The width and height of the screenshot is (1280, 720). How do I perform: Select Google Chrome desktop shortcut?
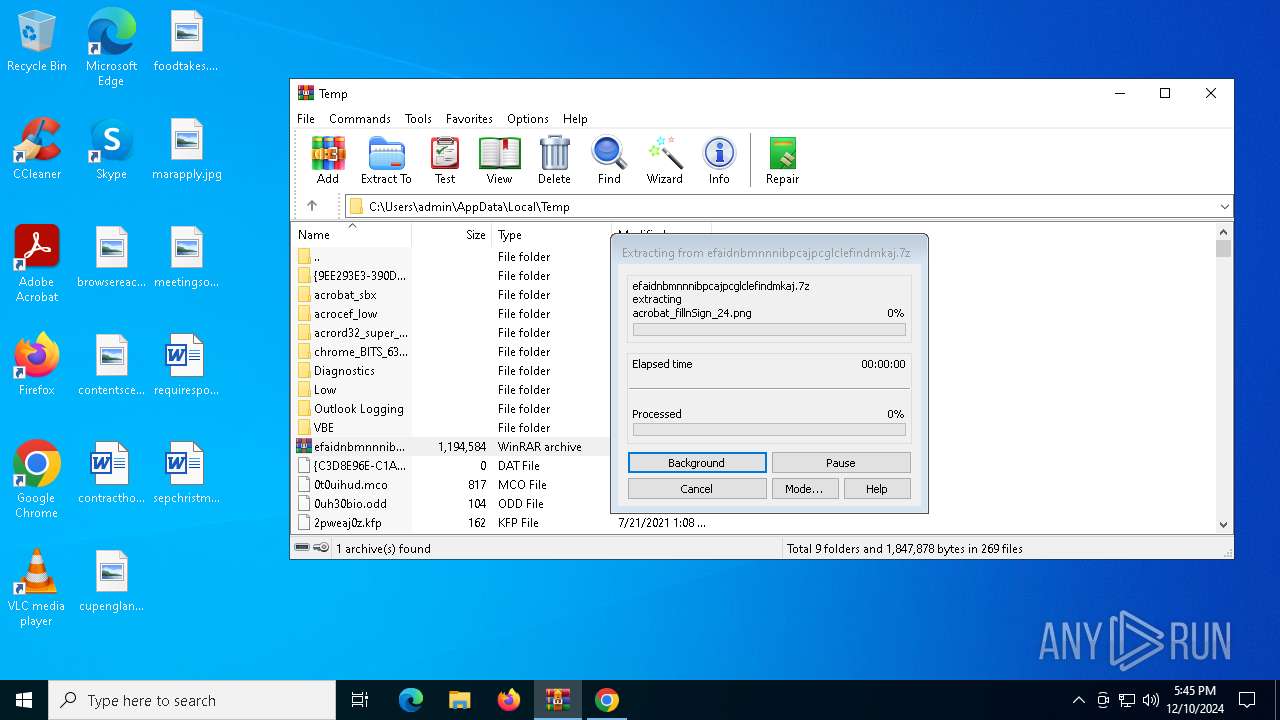coord(37,480)
